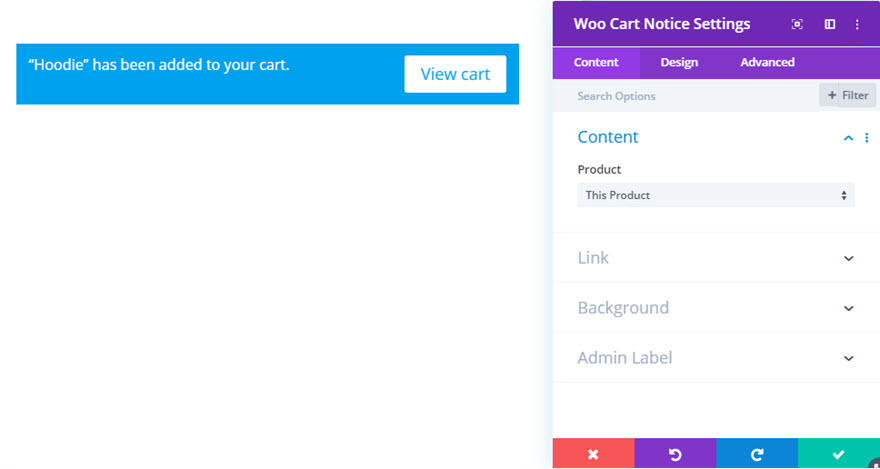Viewport: 880px width, 469px height.
Task: Open Content section three-dot options
Action: (x=867, y=137)
